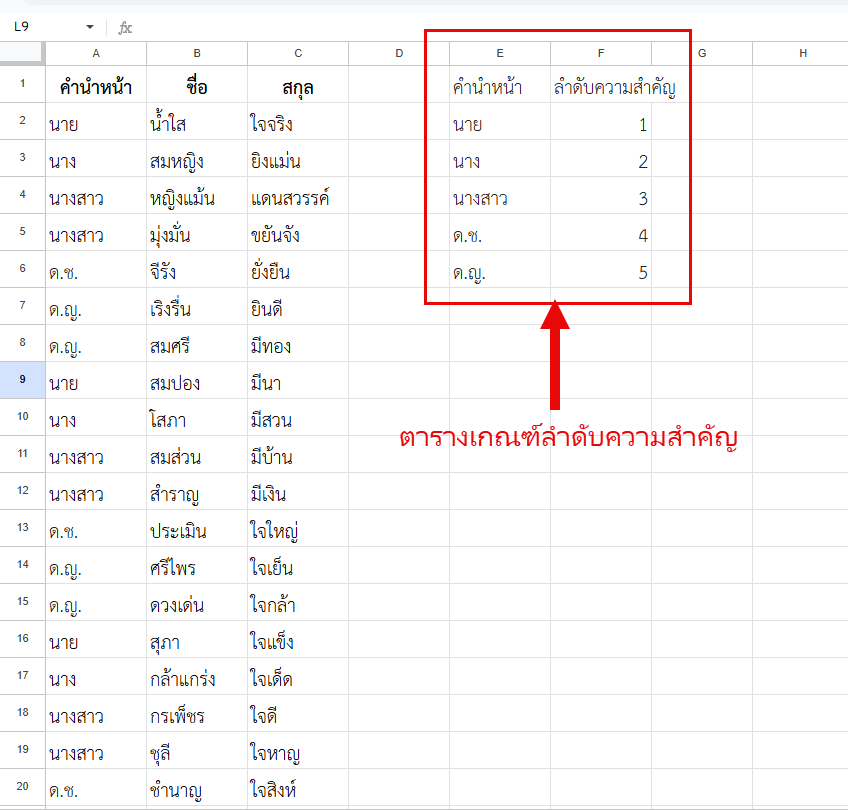This screenshot has width=848, height=810.
Task: Click ด.ญ. in criteria table column E
Action: coord(500,269)
